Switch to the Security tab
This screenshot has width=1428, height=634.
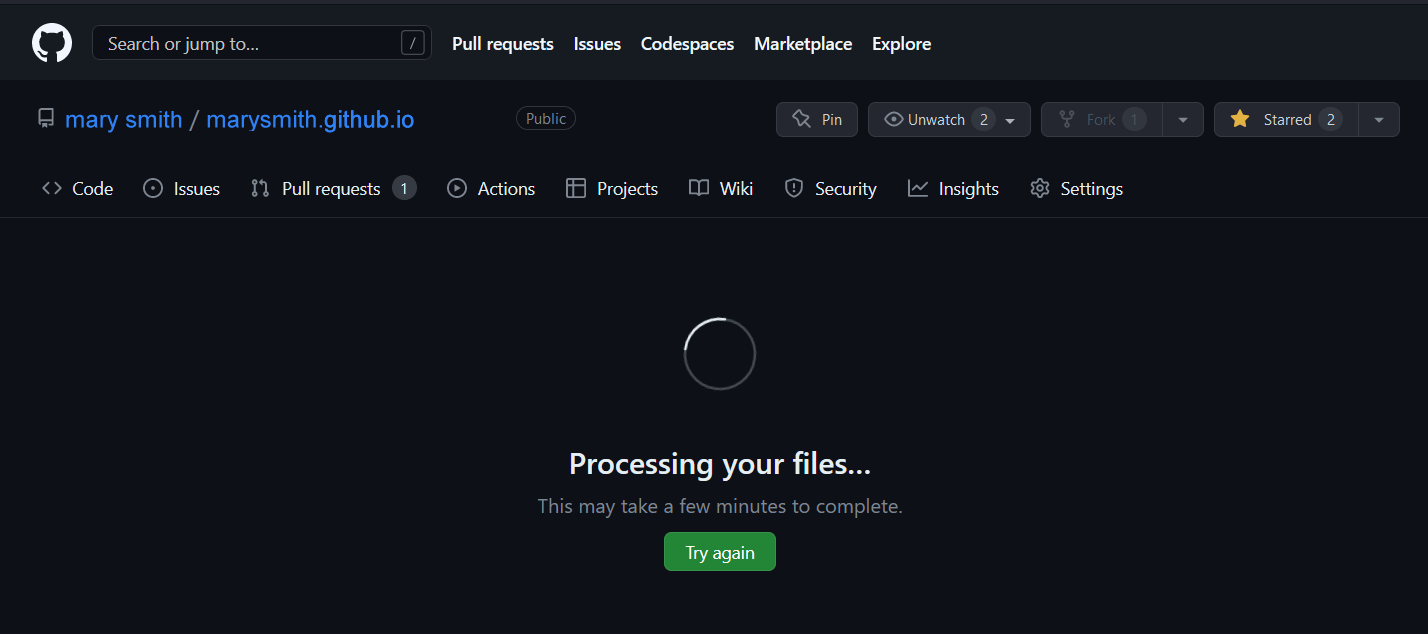(x=830, y=189)
